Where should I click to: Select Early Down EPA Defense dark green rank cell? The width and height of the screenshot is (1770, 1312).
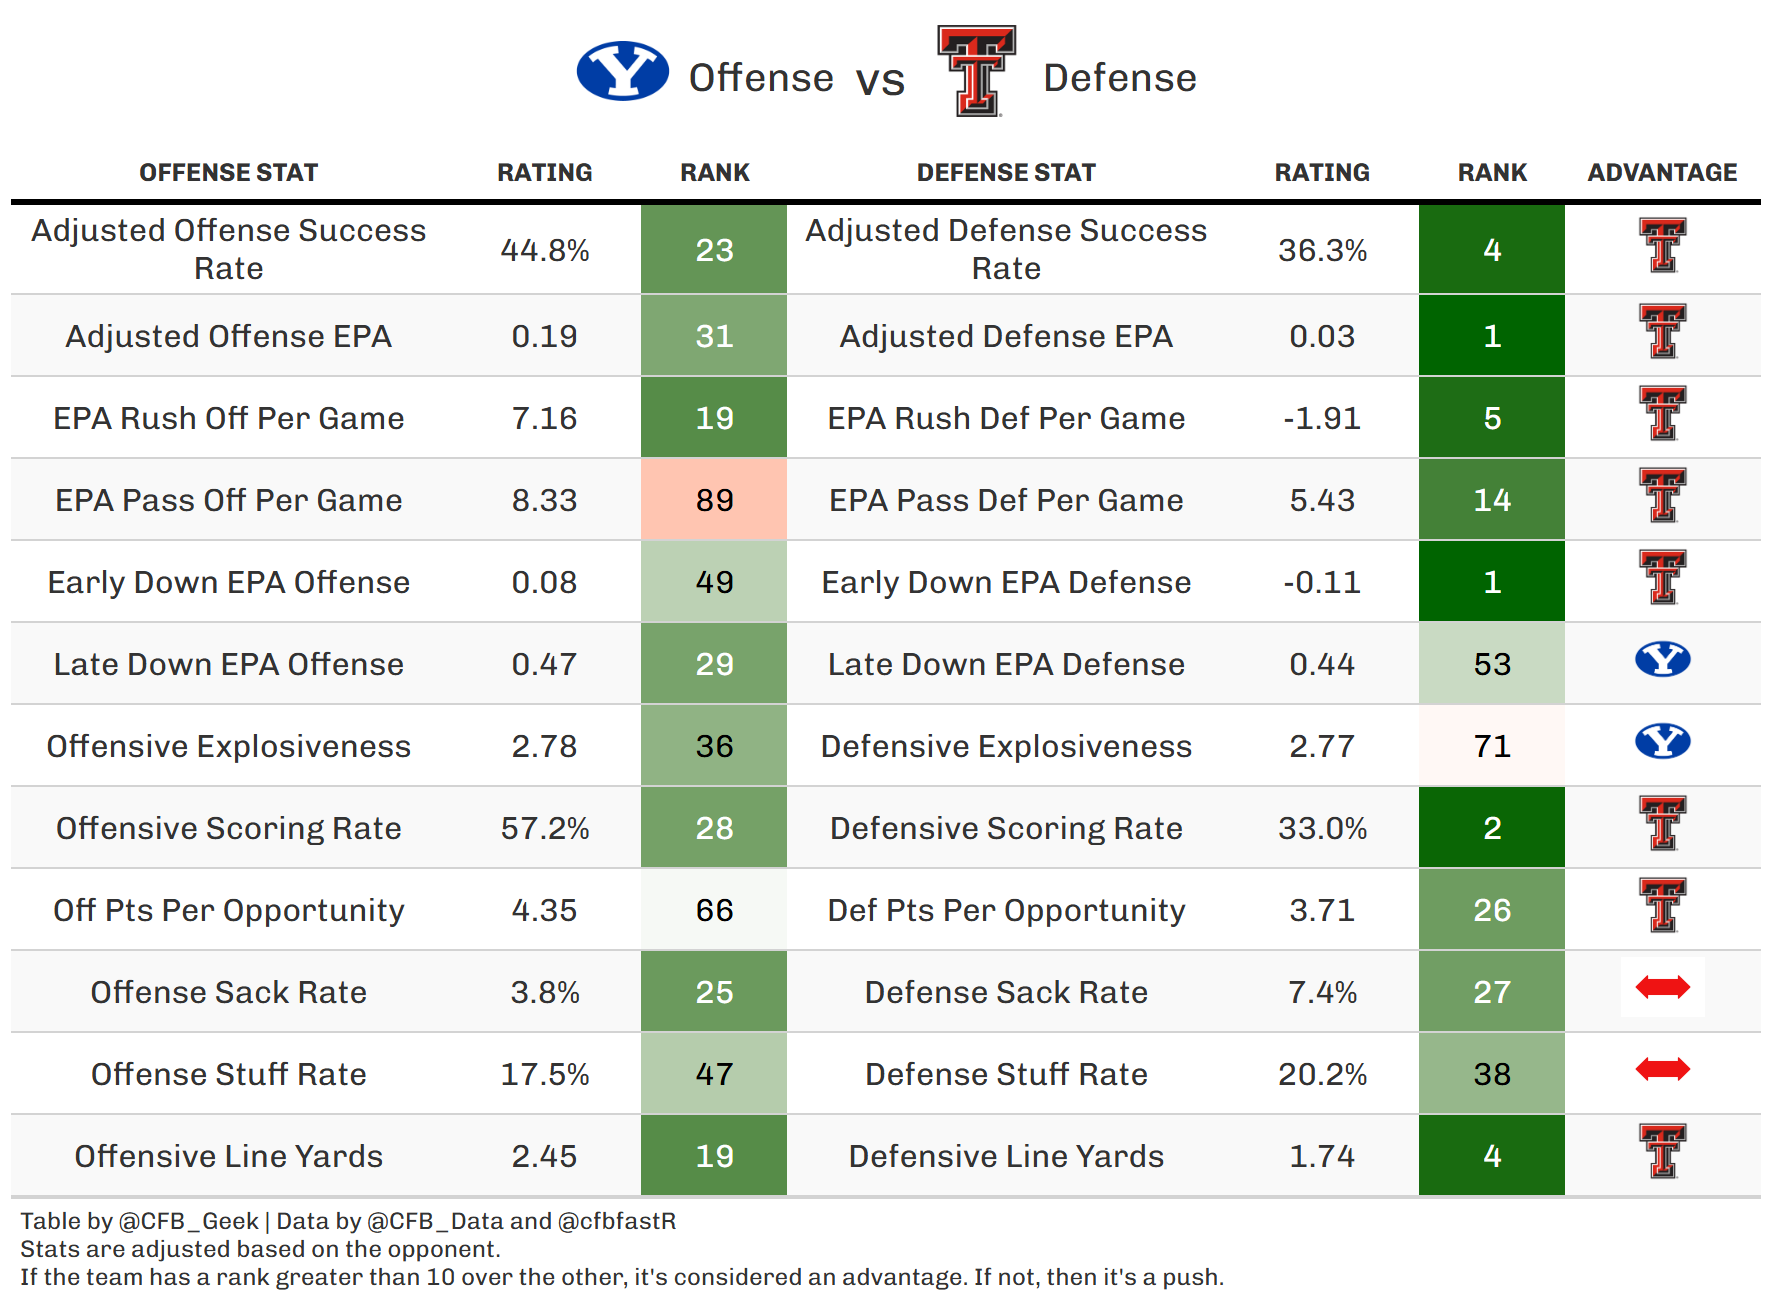(x=1491, y=582)
